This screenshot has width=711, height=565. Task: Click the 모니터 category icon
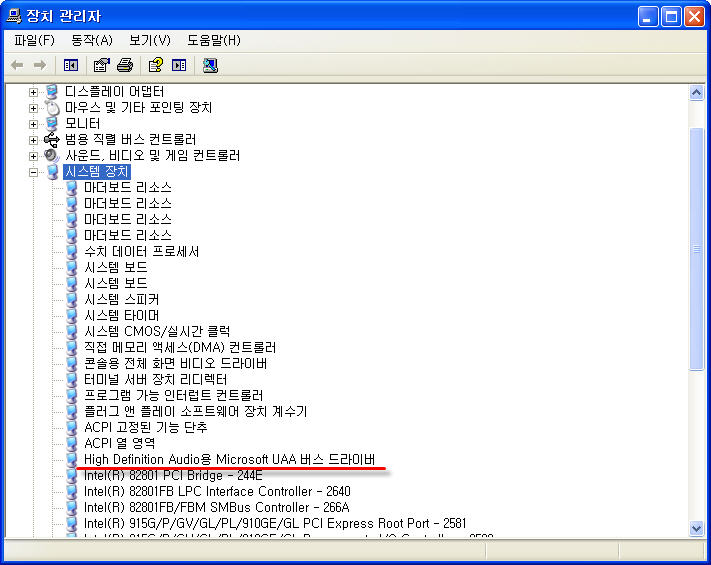(52, 124)
